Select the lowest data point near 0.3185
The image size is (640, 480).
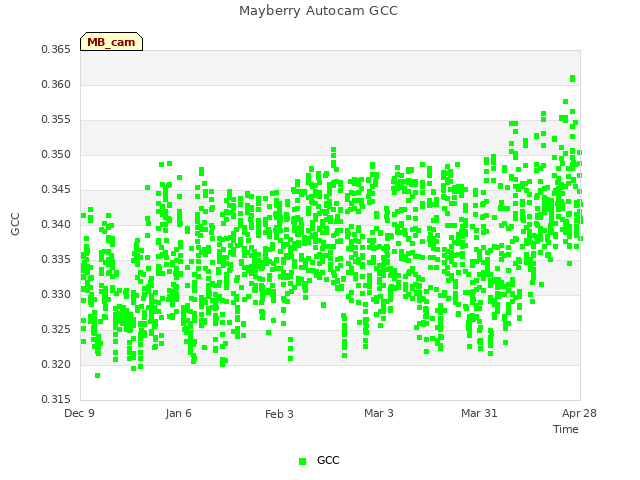(x=98, y=376)
